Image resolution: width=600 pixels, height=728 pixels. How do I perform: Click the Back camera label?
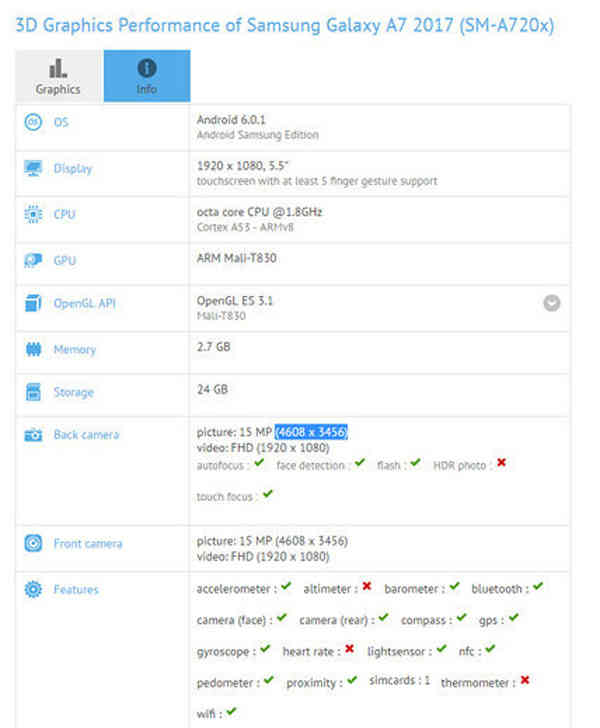tap(86, 435)
